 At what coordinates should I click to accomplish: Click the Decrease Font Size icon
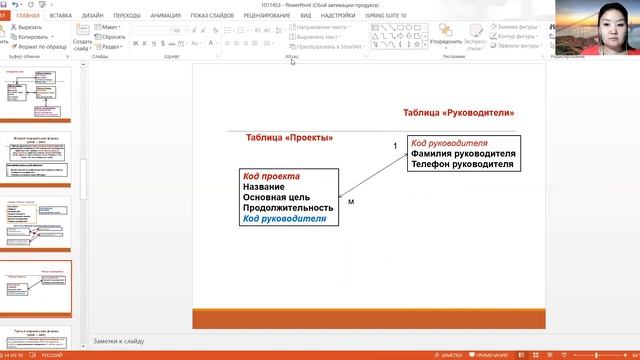[x=203, y=30]
